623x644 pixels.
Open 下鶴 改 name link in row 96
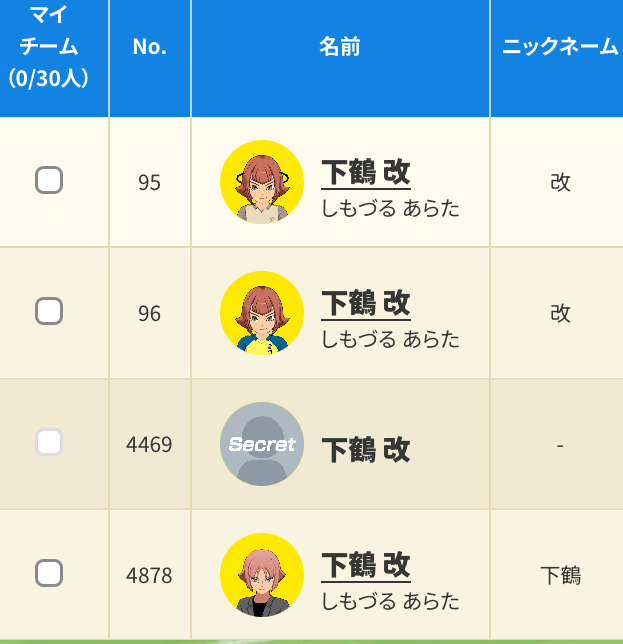[366, 303]
